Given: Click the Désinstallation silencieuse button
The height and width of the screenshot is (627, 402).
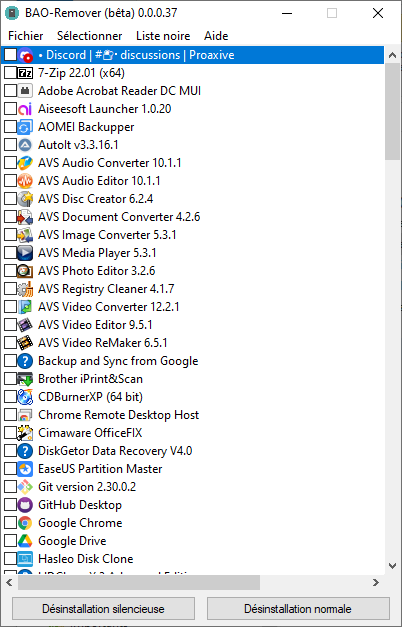Looking at the screenshot, I should 103,609.
